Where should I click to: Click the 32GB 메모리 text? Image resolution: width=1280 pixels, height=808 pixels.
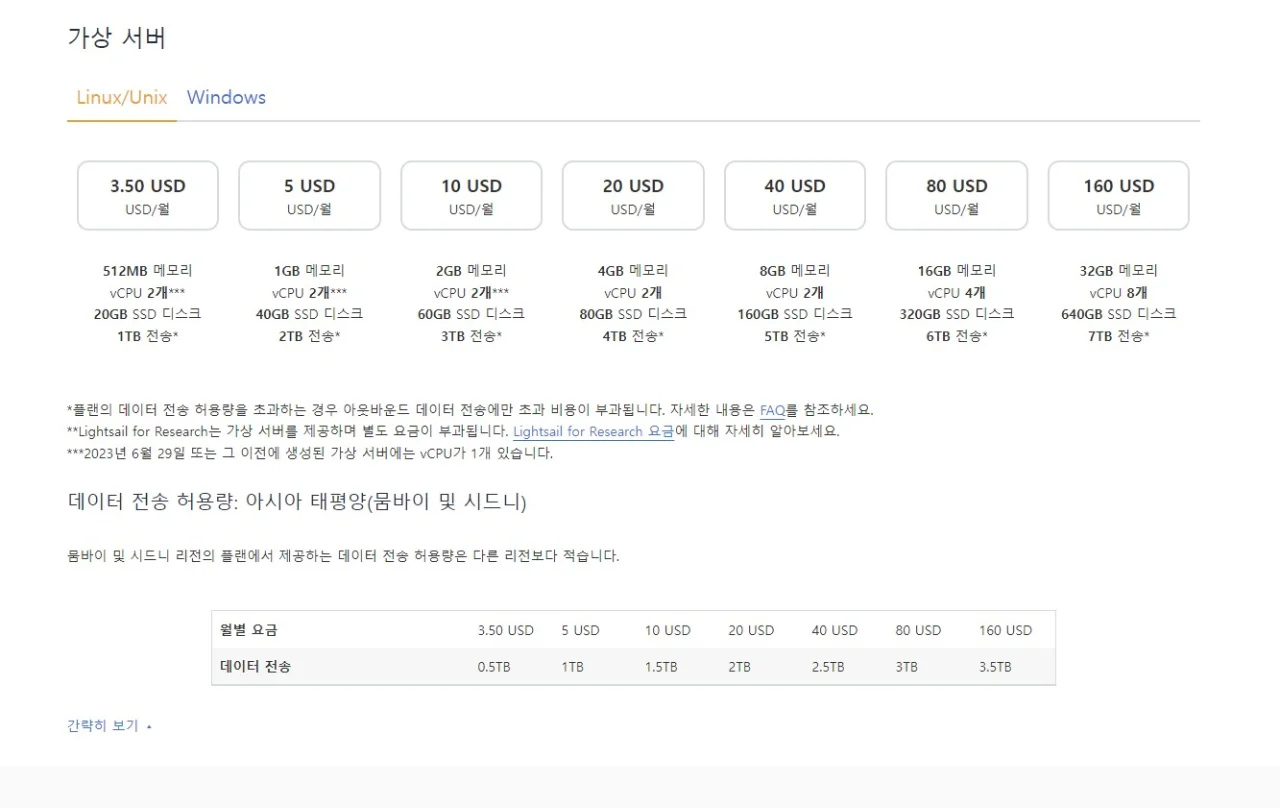1119,270
